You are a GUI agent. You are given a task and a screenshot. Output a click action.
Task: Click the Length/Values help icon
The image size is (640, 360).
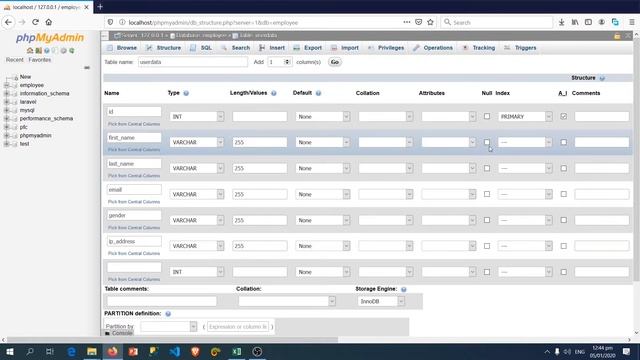coord(274,93)
